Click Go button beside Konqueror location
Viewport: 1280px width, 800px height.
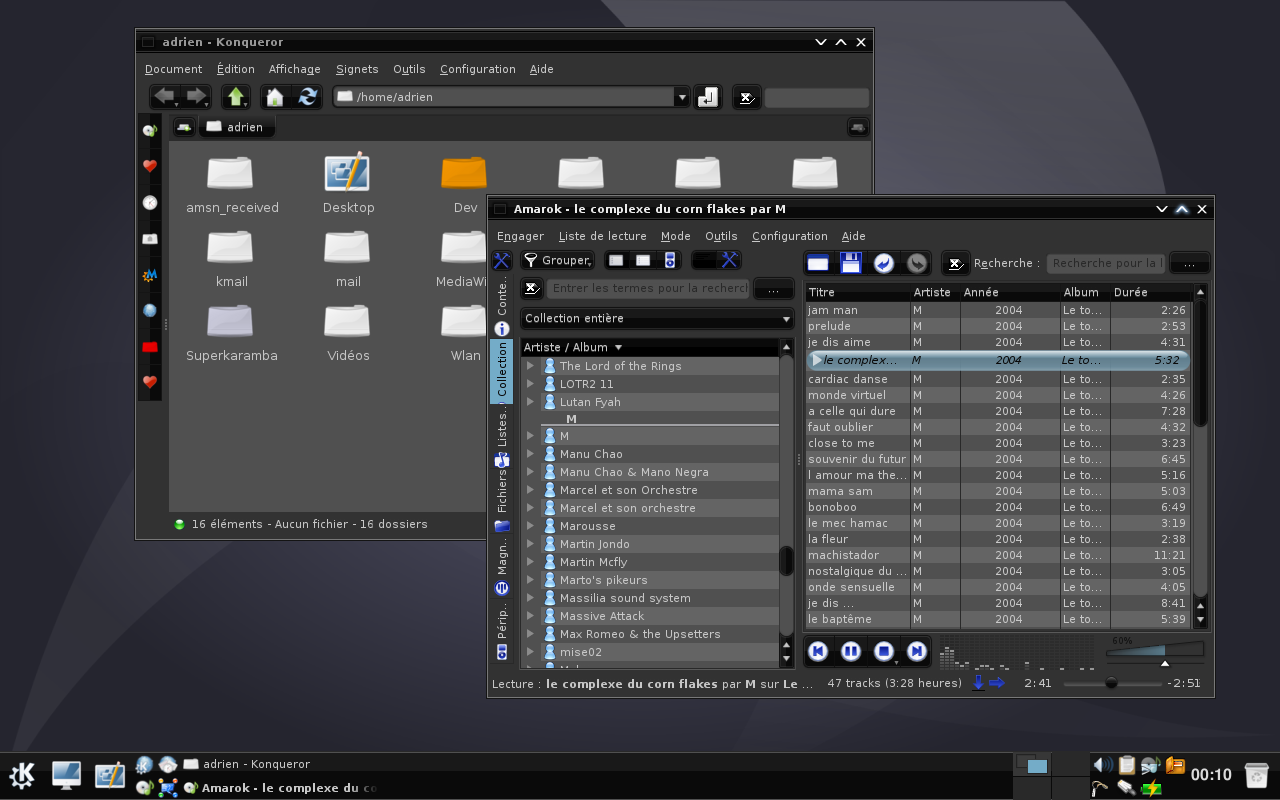point(708,97)
